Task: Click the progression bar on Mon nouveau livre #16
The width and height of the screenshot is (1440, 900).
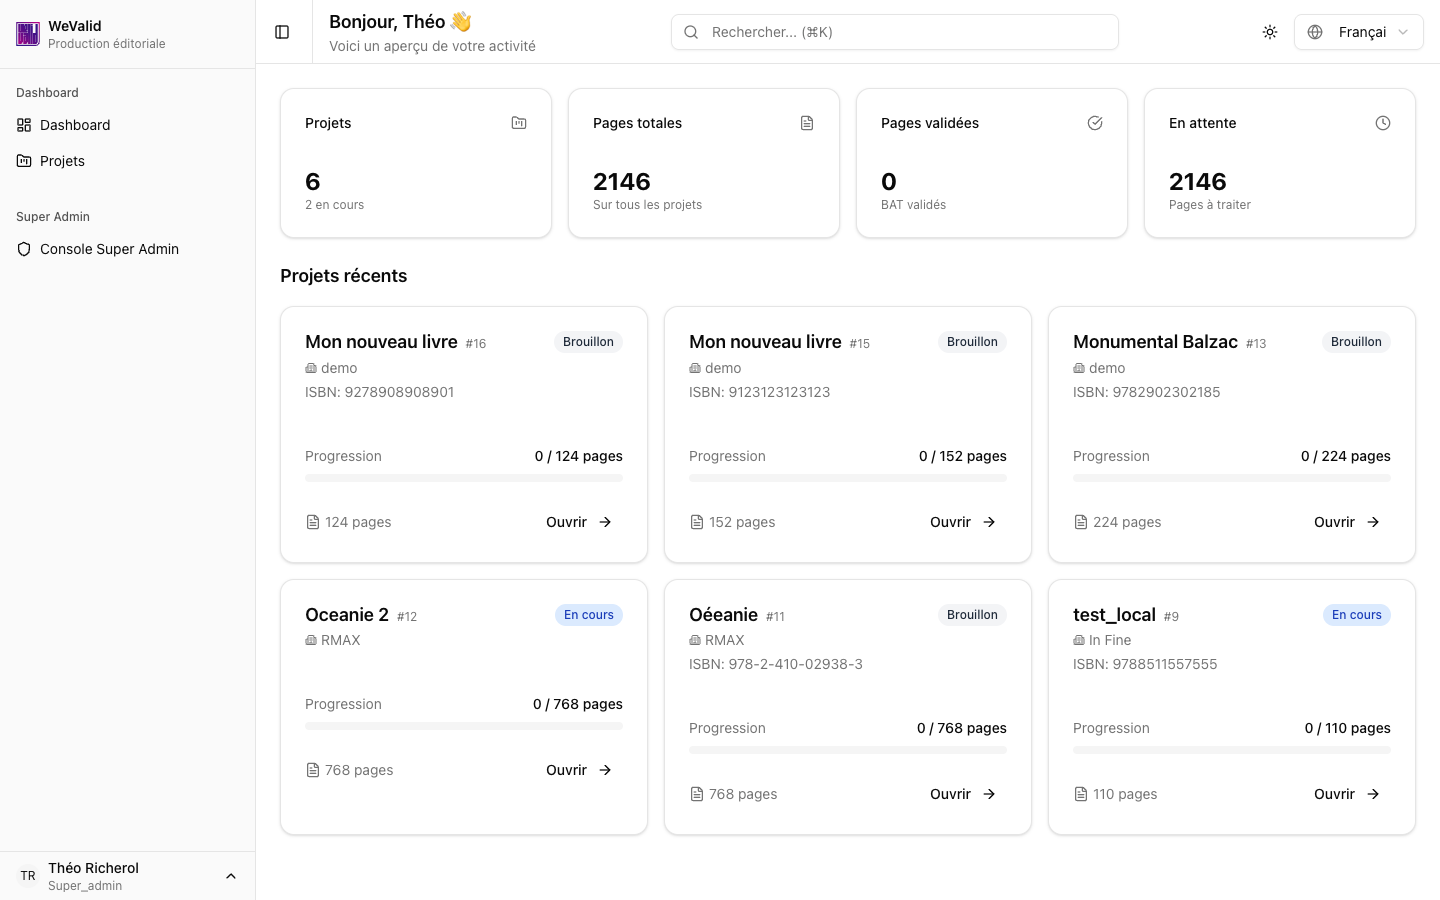Action: pos(463,477)
